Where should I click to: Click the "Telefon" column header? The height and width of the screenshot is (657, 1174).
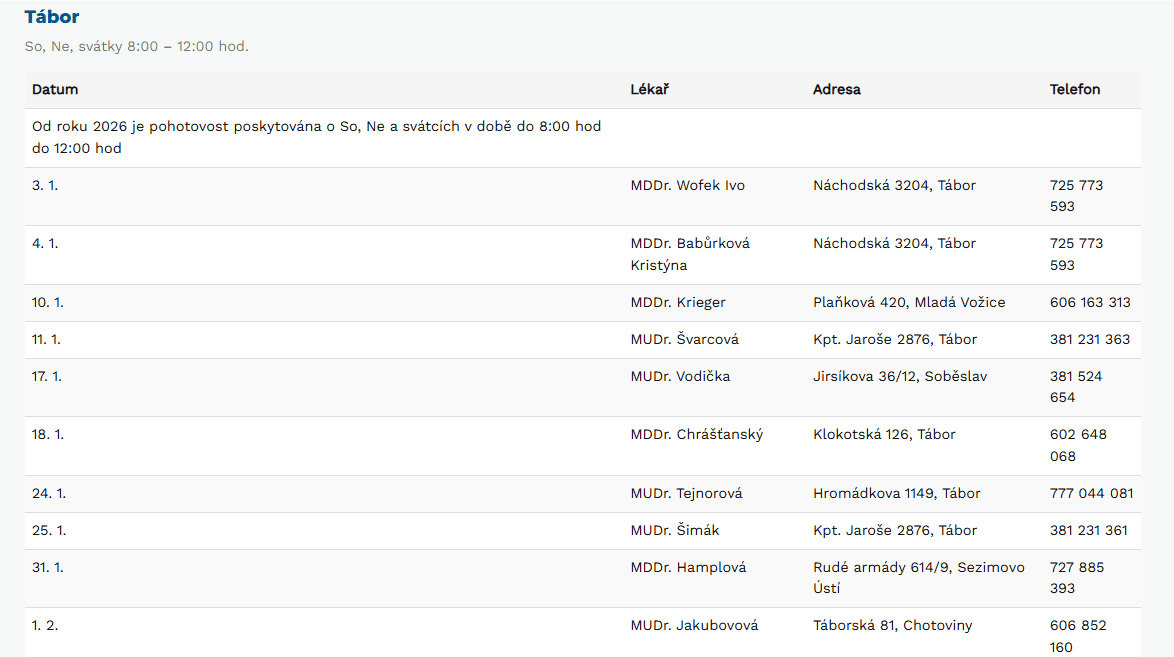click(1075, 89)
